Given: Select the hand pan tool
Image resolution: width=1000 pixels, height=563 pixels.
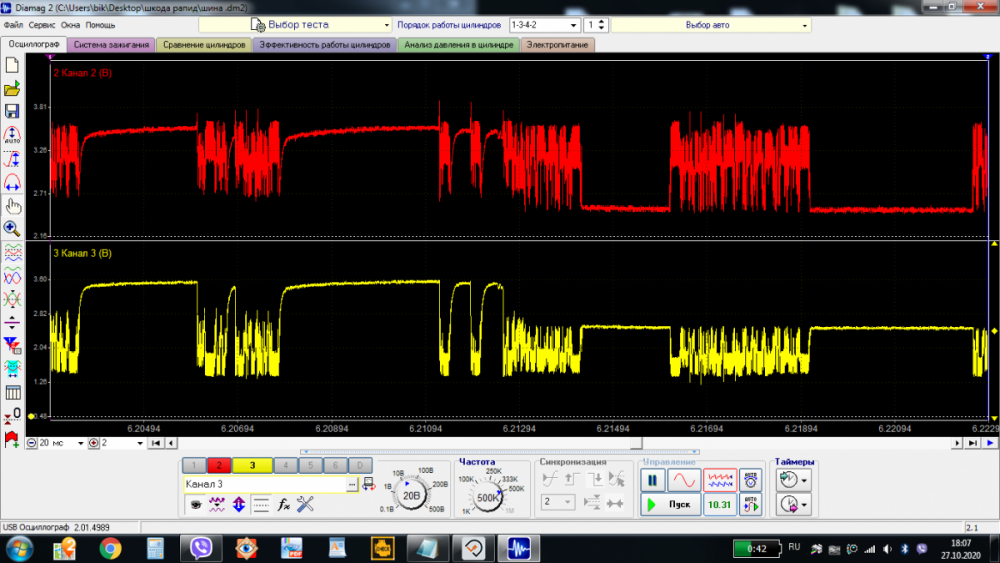Looking at the screenshot, I should (x=12, y=205).
